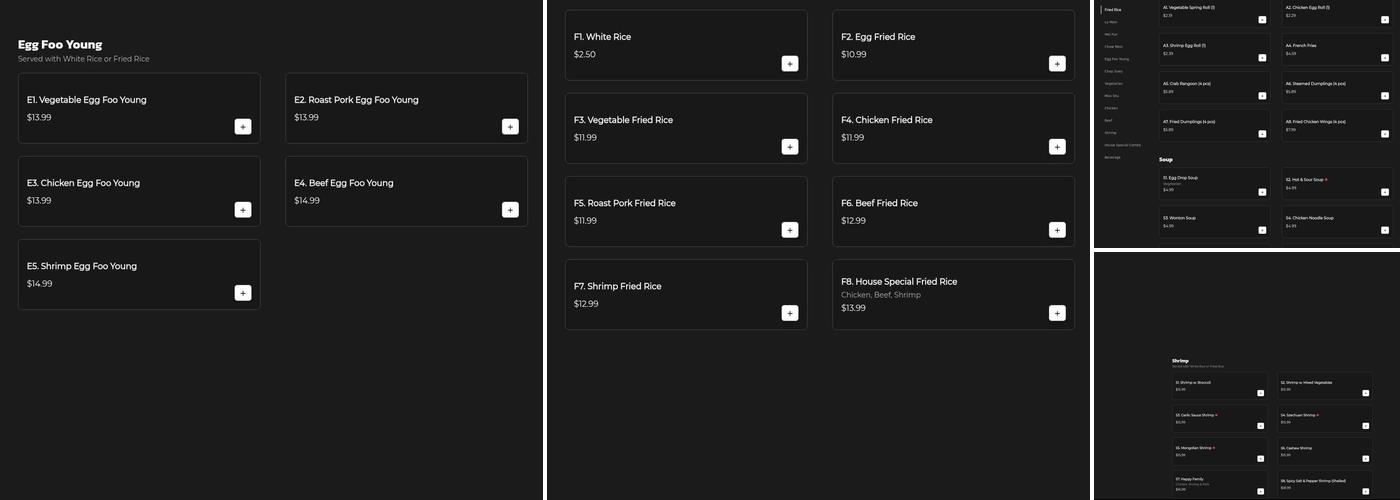Add Roast Pork Fried Rice to cart
Image resolution: width=1400 pixels, height=500 pixels.
pos(790,230)
